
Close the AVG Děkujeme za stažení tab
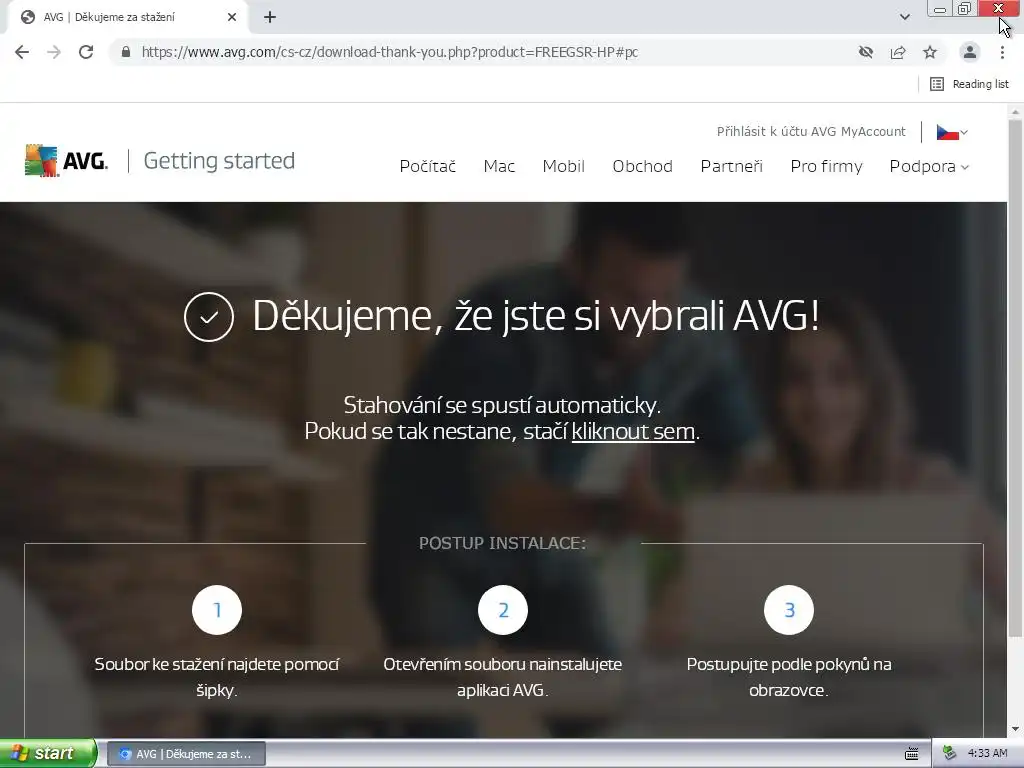coord(232,17)
